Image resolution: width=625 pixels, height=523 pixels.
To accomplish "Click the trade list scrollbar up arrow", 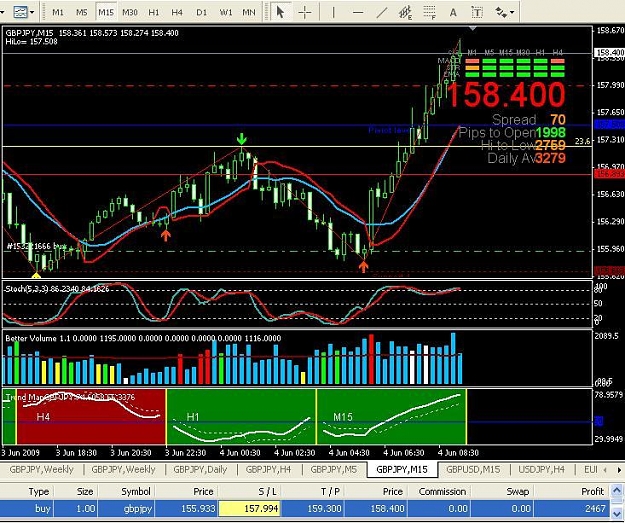I will 617,490.
